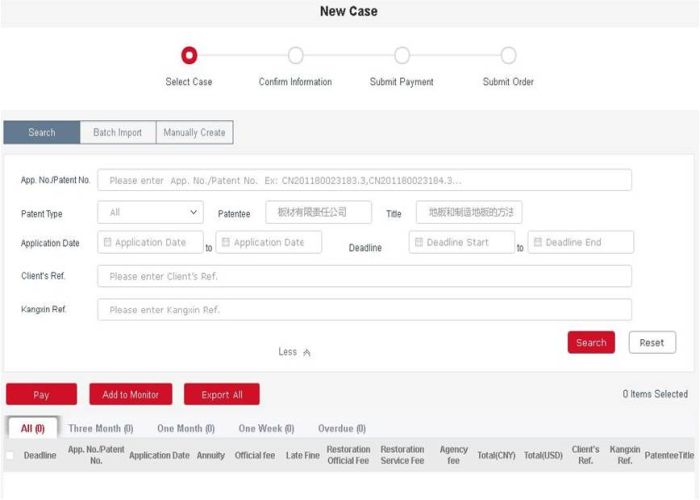Show the Overdue (0) tab
The image size is (700, 500).
(341, 429)
